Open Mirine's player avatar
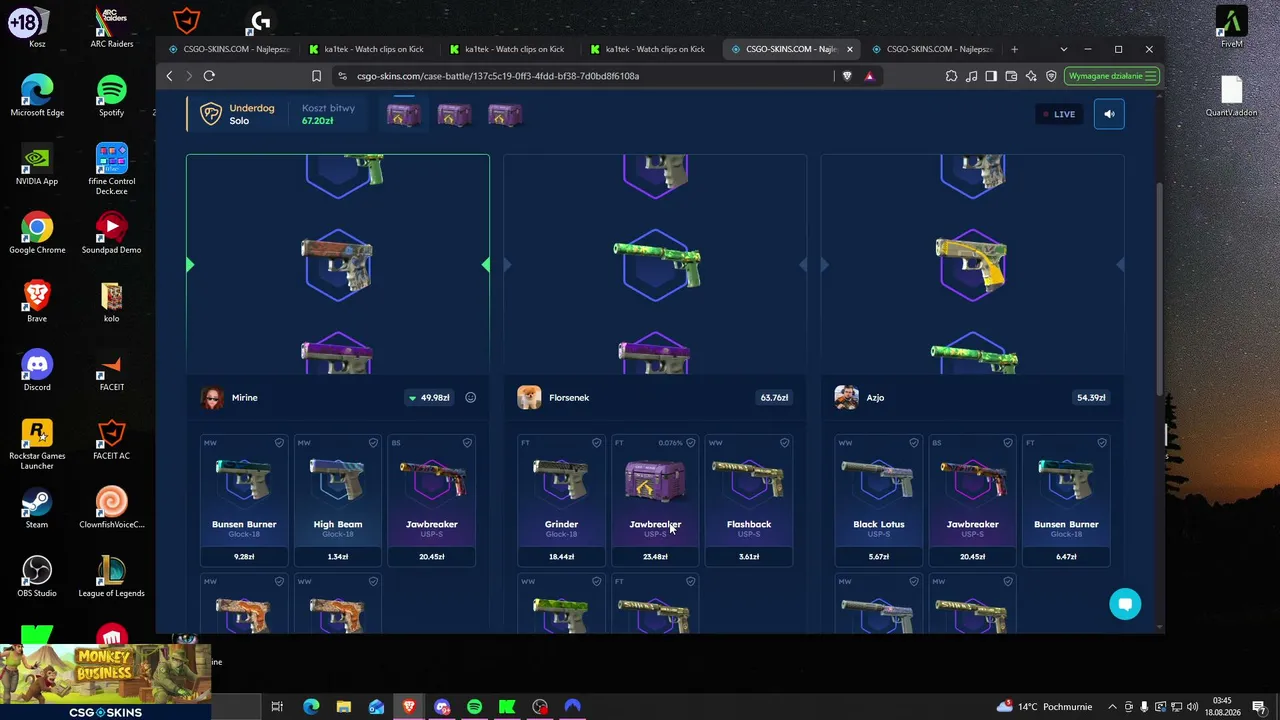The image size is (1280, 720). point(212,398)
